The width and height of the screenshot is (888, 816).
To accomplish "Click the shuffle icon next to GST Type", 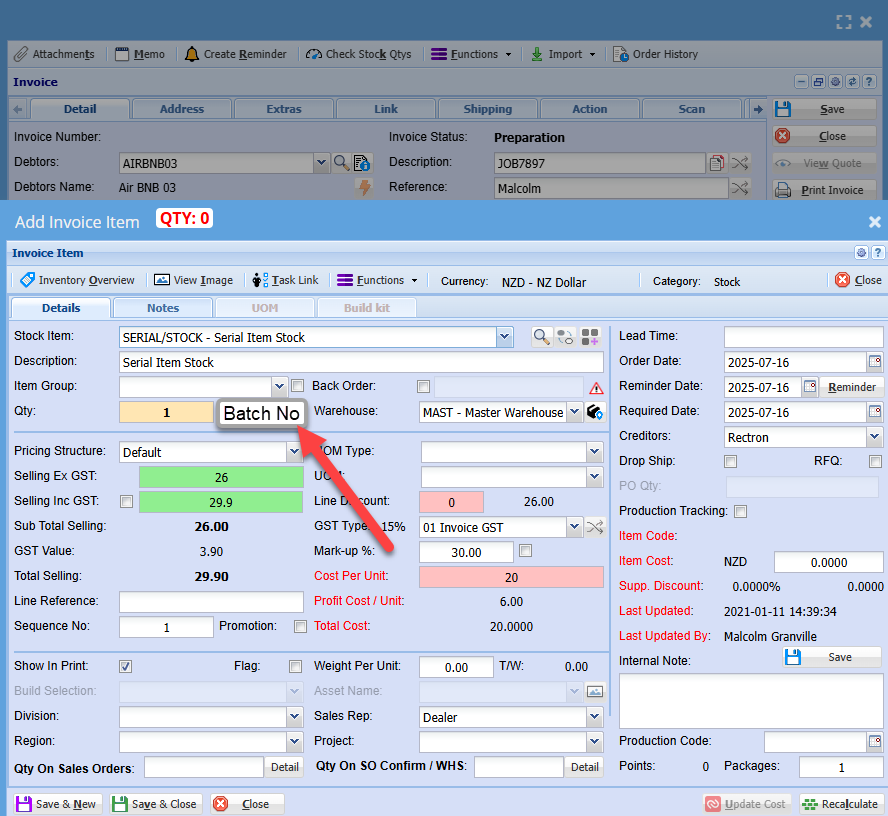I will tap(595, 527).
